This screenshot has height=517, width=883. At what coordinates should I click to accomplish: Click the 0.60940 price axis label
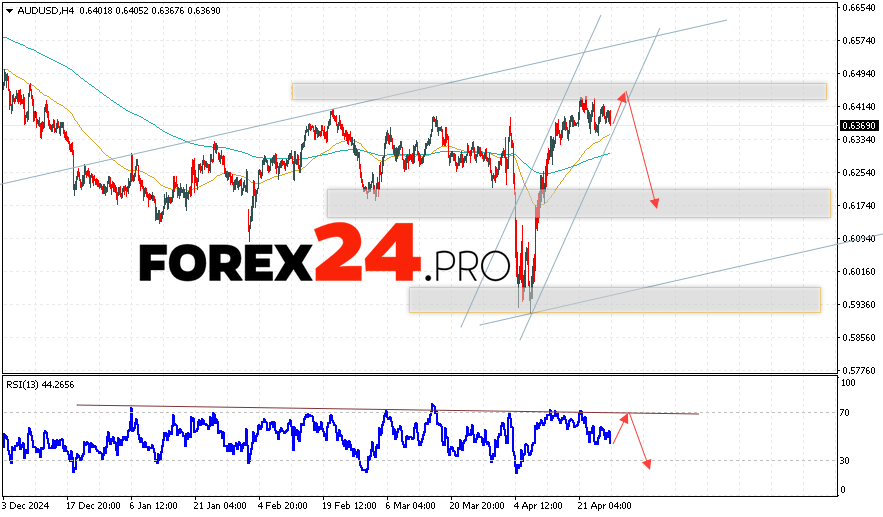coord(859,239)
